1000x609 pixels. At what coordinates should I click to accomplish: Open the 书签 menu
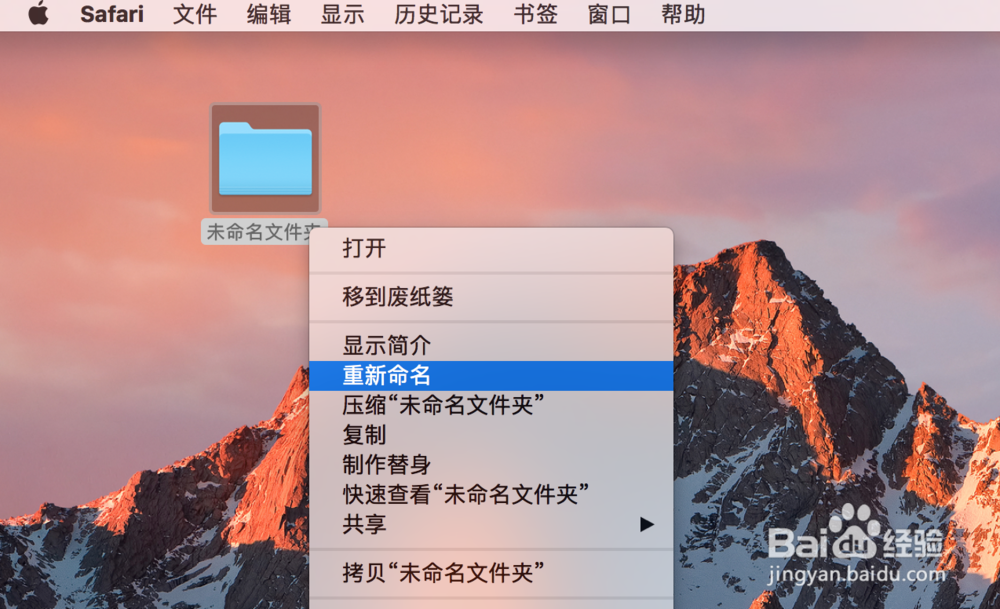click(x=536, y=14)
